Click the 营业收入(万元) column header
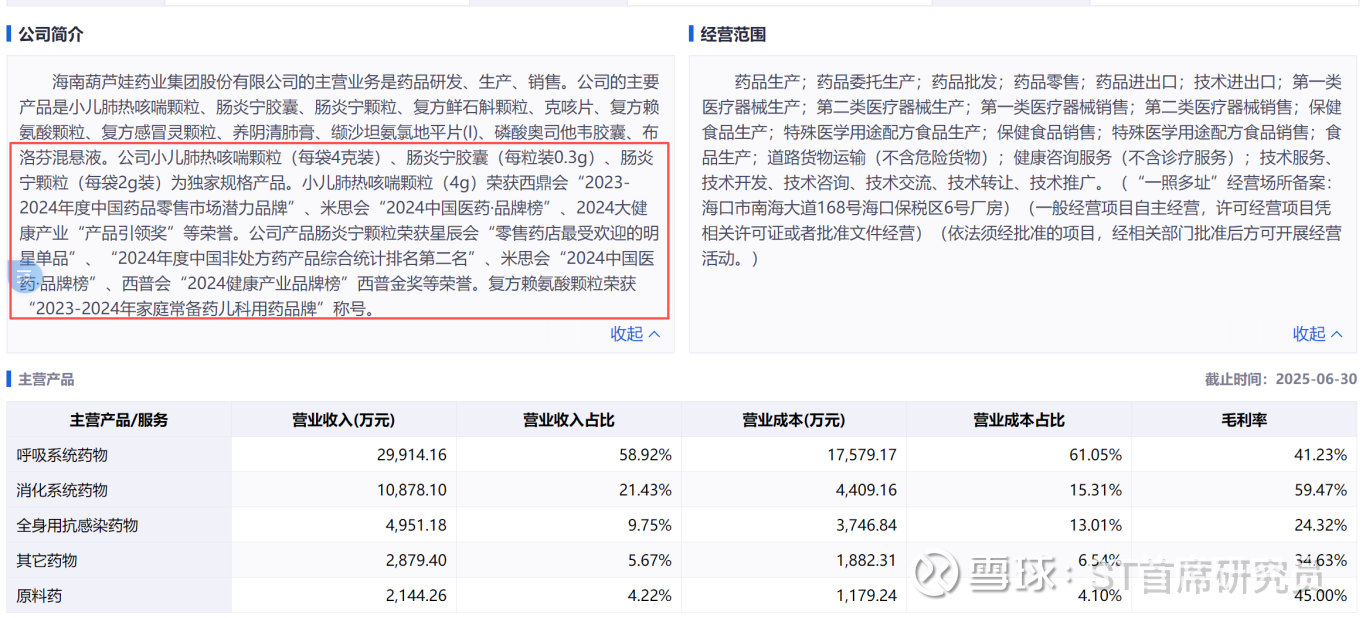This screenshot has height=618, width=1366. [x=343, y=420]
